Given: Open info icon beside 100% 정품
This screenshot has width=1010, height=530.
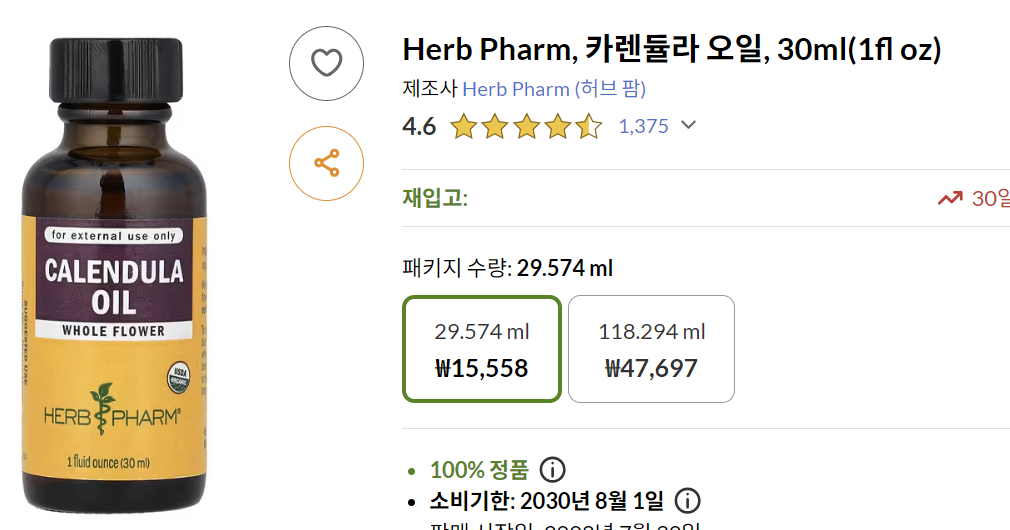Looking at the screenshot, I should point(552,469).
